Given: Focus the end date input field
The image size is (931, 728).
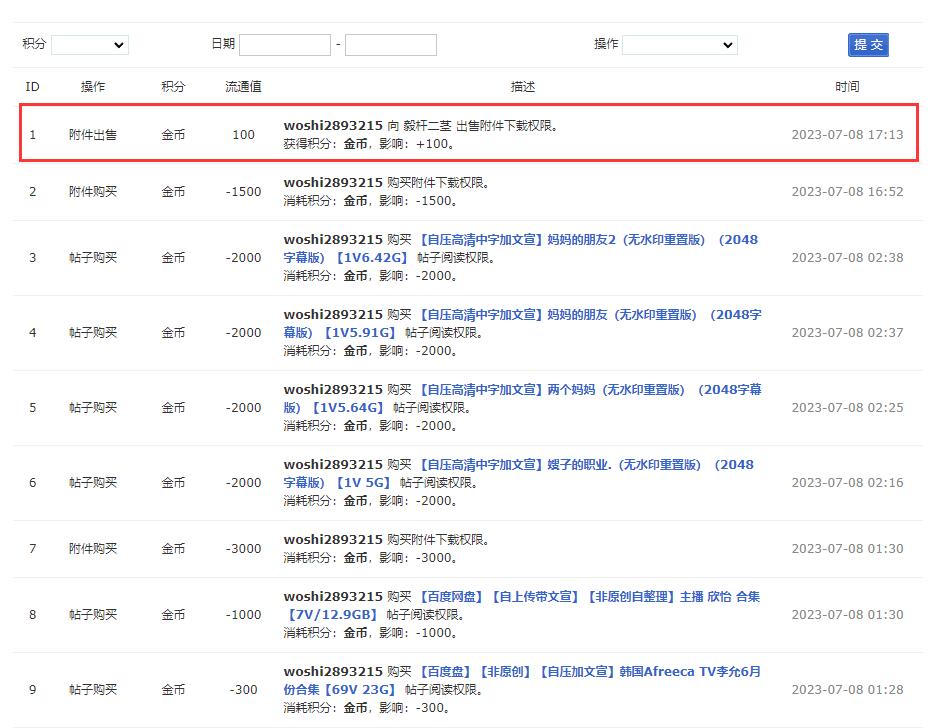Looking at the screenshot, I should [391, 45].
